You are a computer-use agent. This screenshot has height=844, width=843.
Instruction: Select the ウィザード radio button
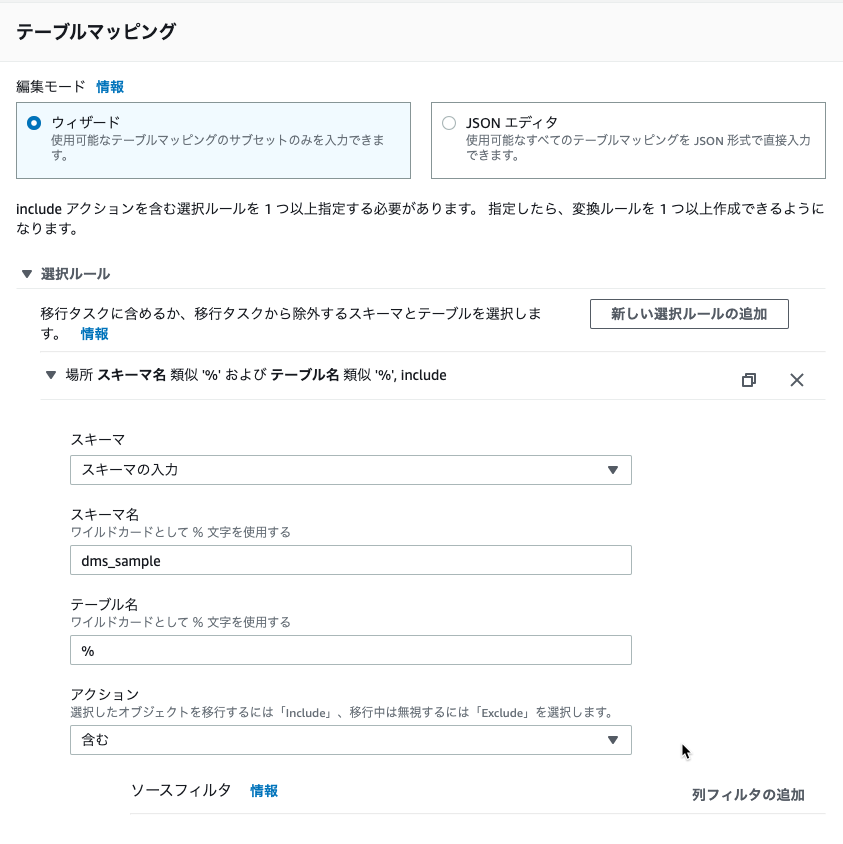coord(34,123)
